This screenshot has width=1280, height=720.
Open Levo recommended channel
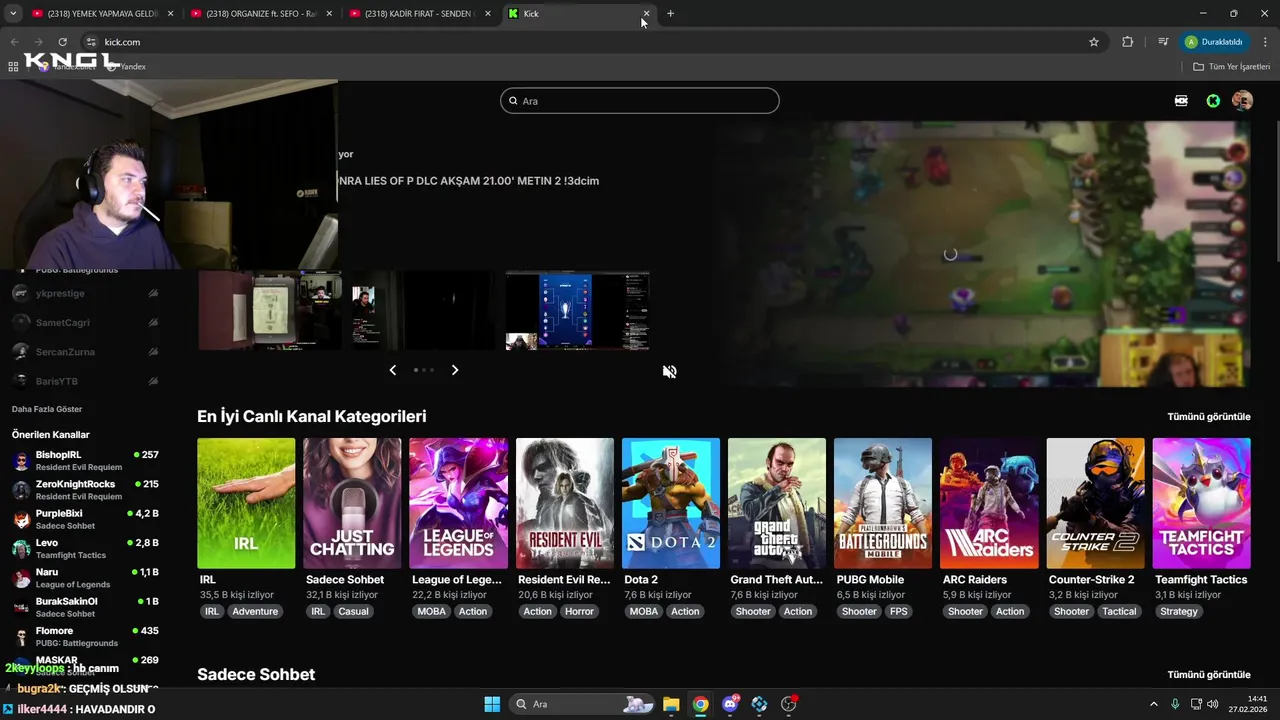coord(85,548)
